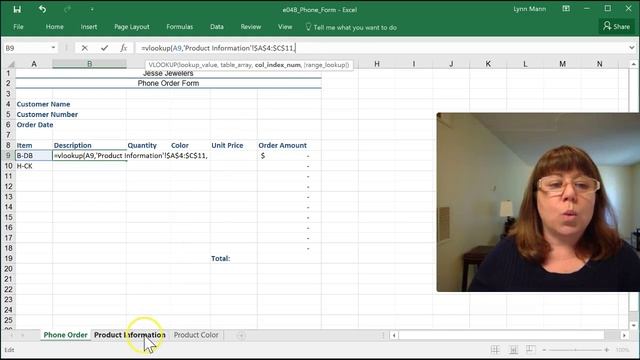This screenshot has width=640, height=360.
Task: Open the View ribbon tab
Action: coord(285,27)
